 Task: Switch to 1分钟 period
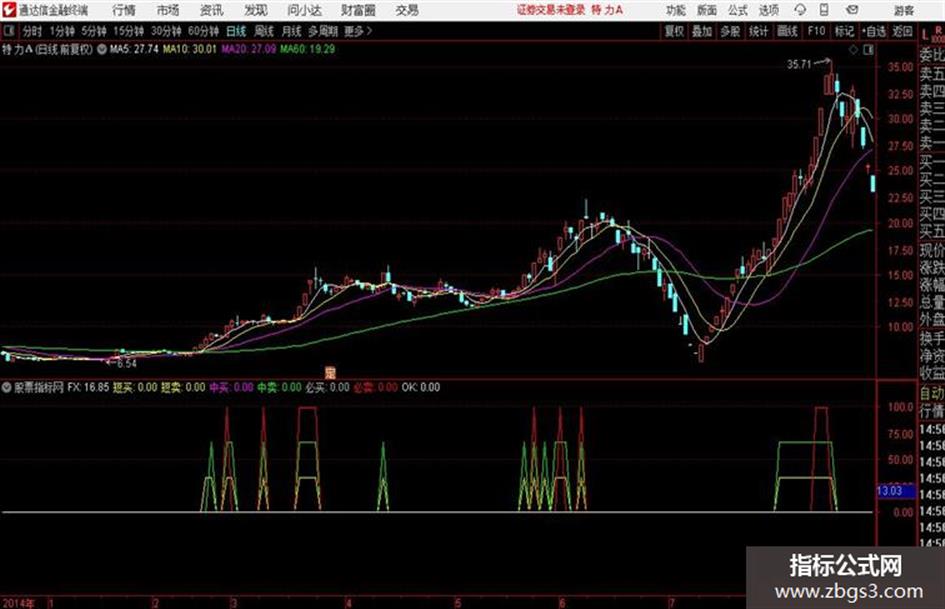click(x=62, y=31)
